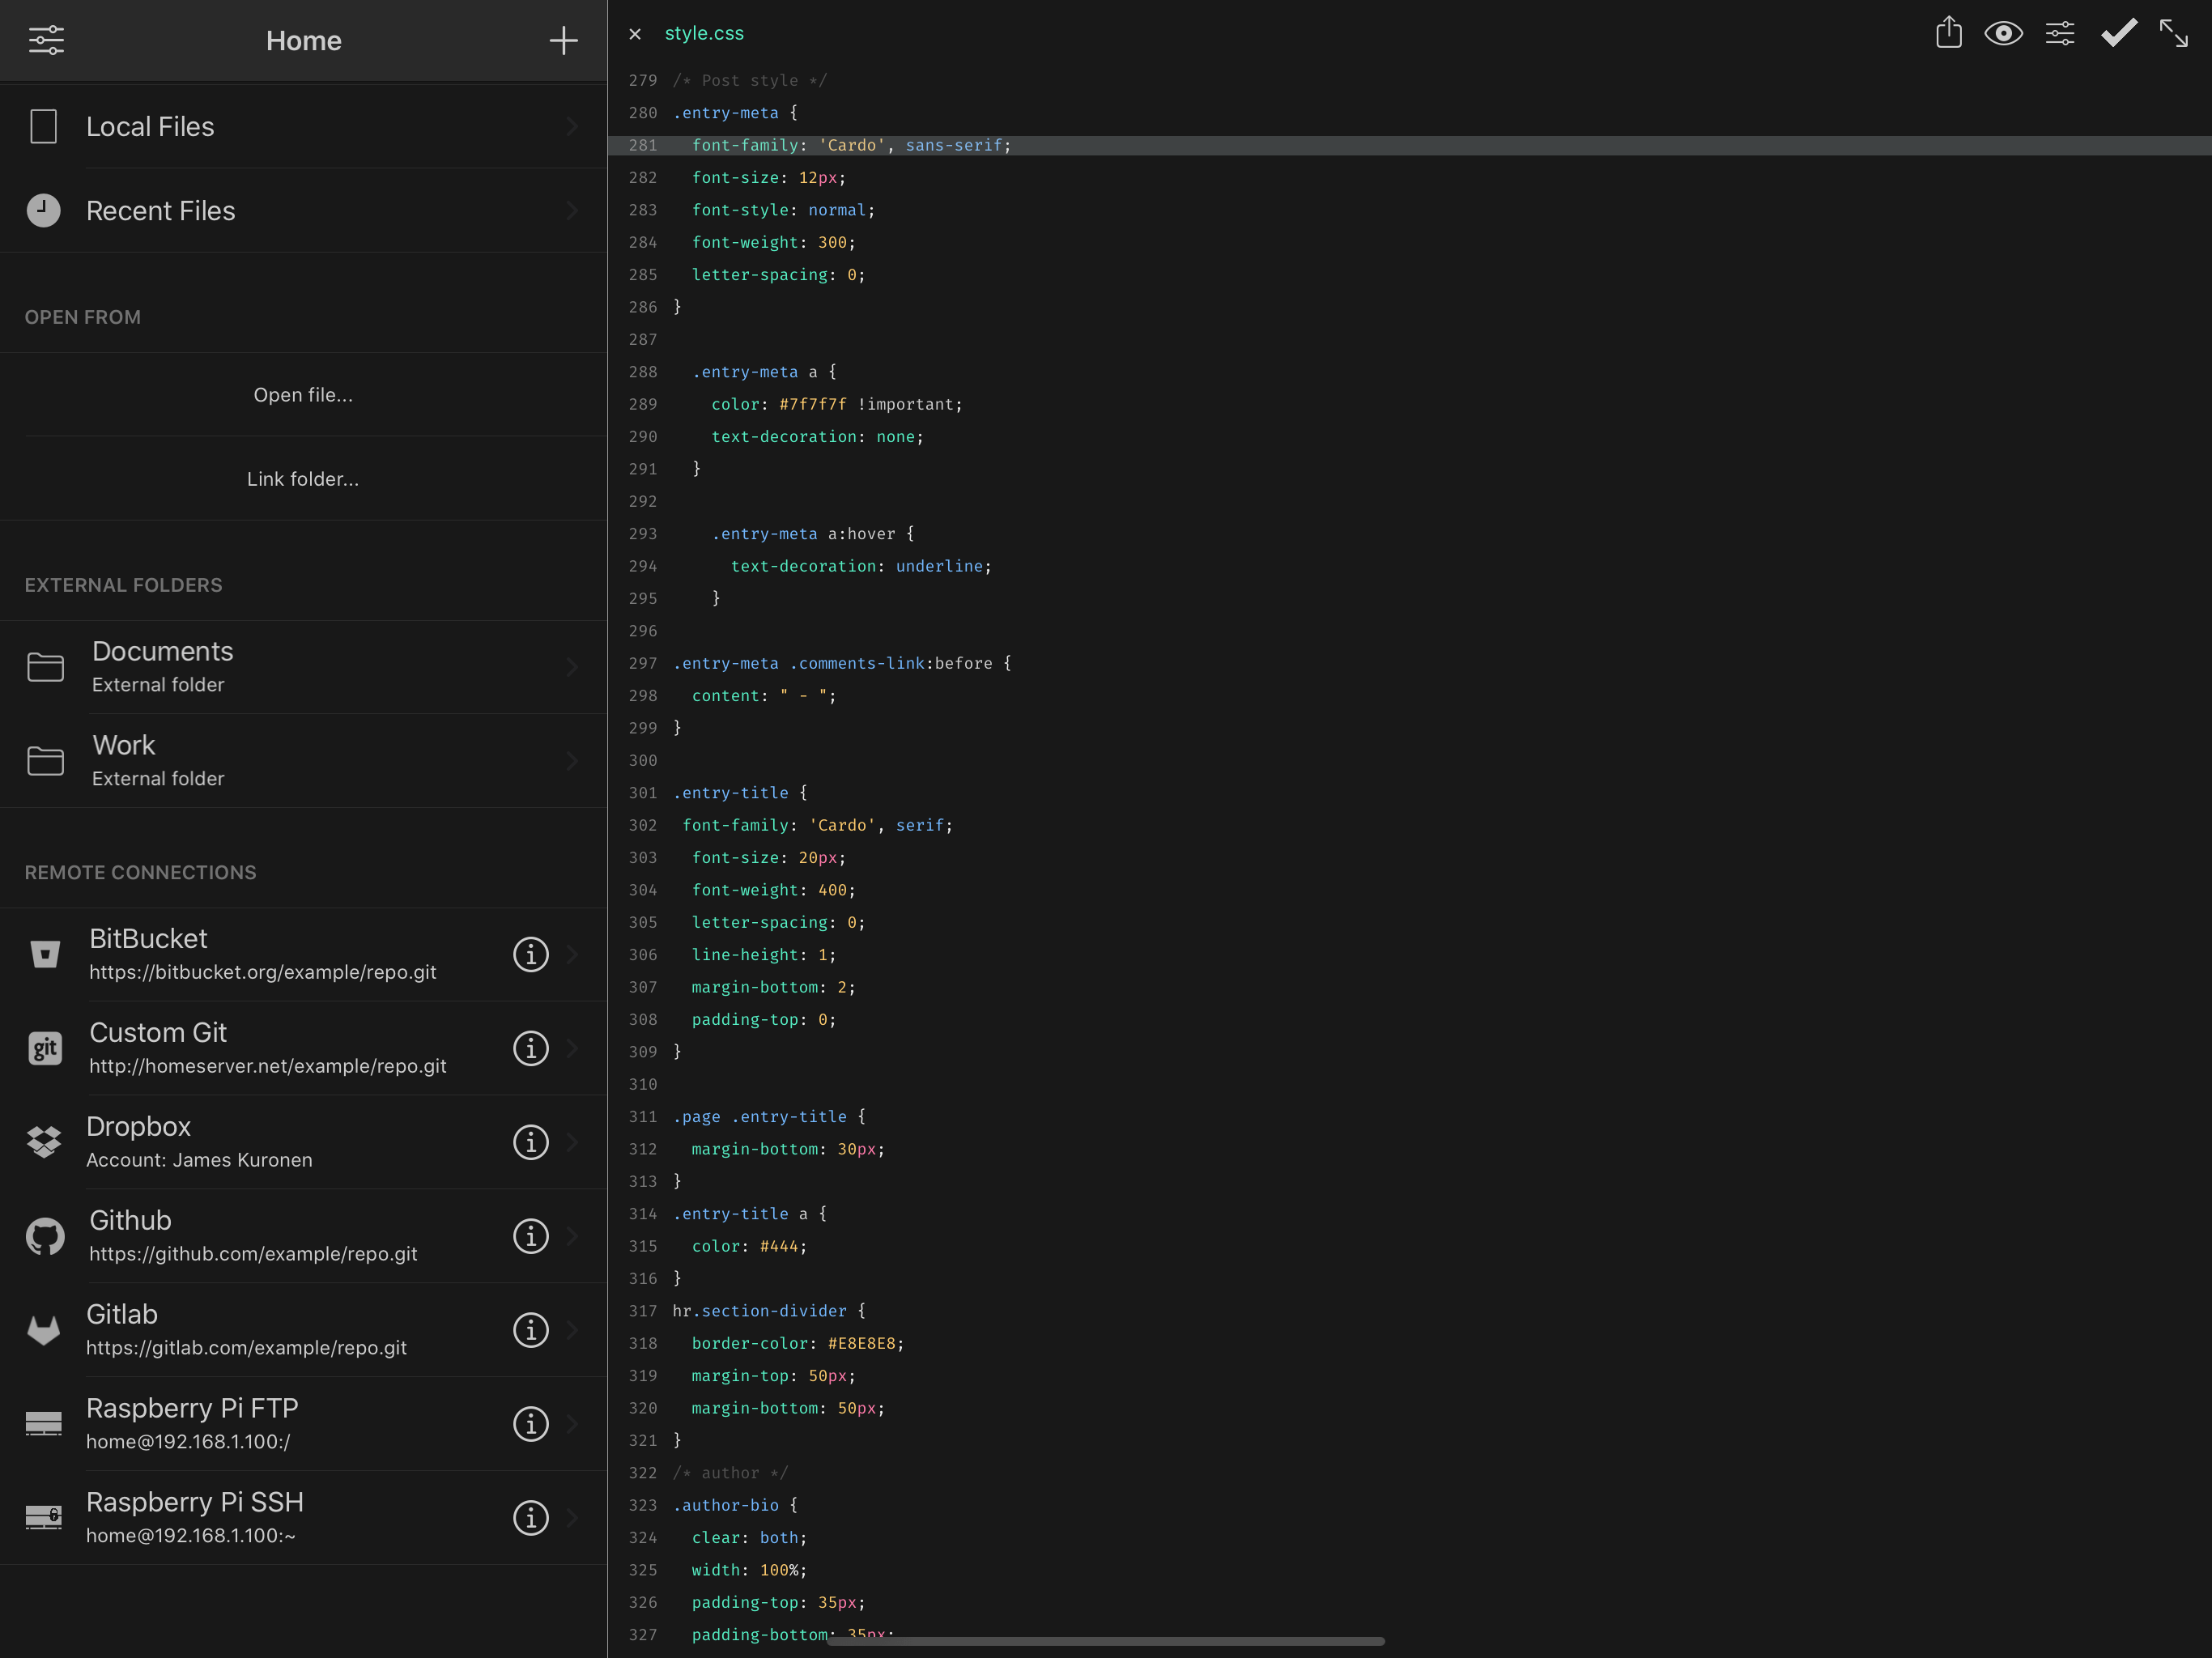The height and width of the screenshot is (1658, 2212).
Task: Choose Link folder...
Action: coord(303,479)
